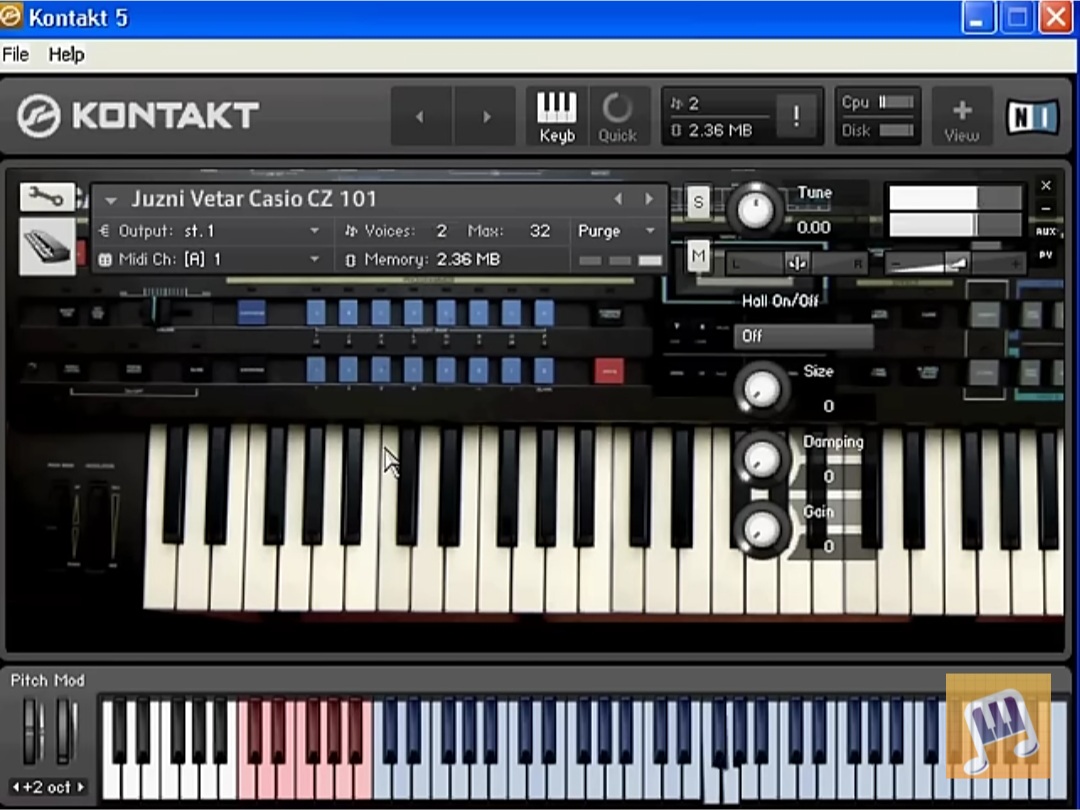Minimize the instrument header with minus button
The image size is (1080, 810).
pos(1046,208)
